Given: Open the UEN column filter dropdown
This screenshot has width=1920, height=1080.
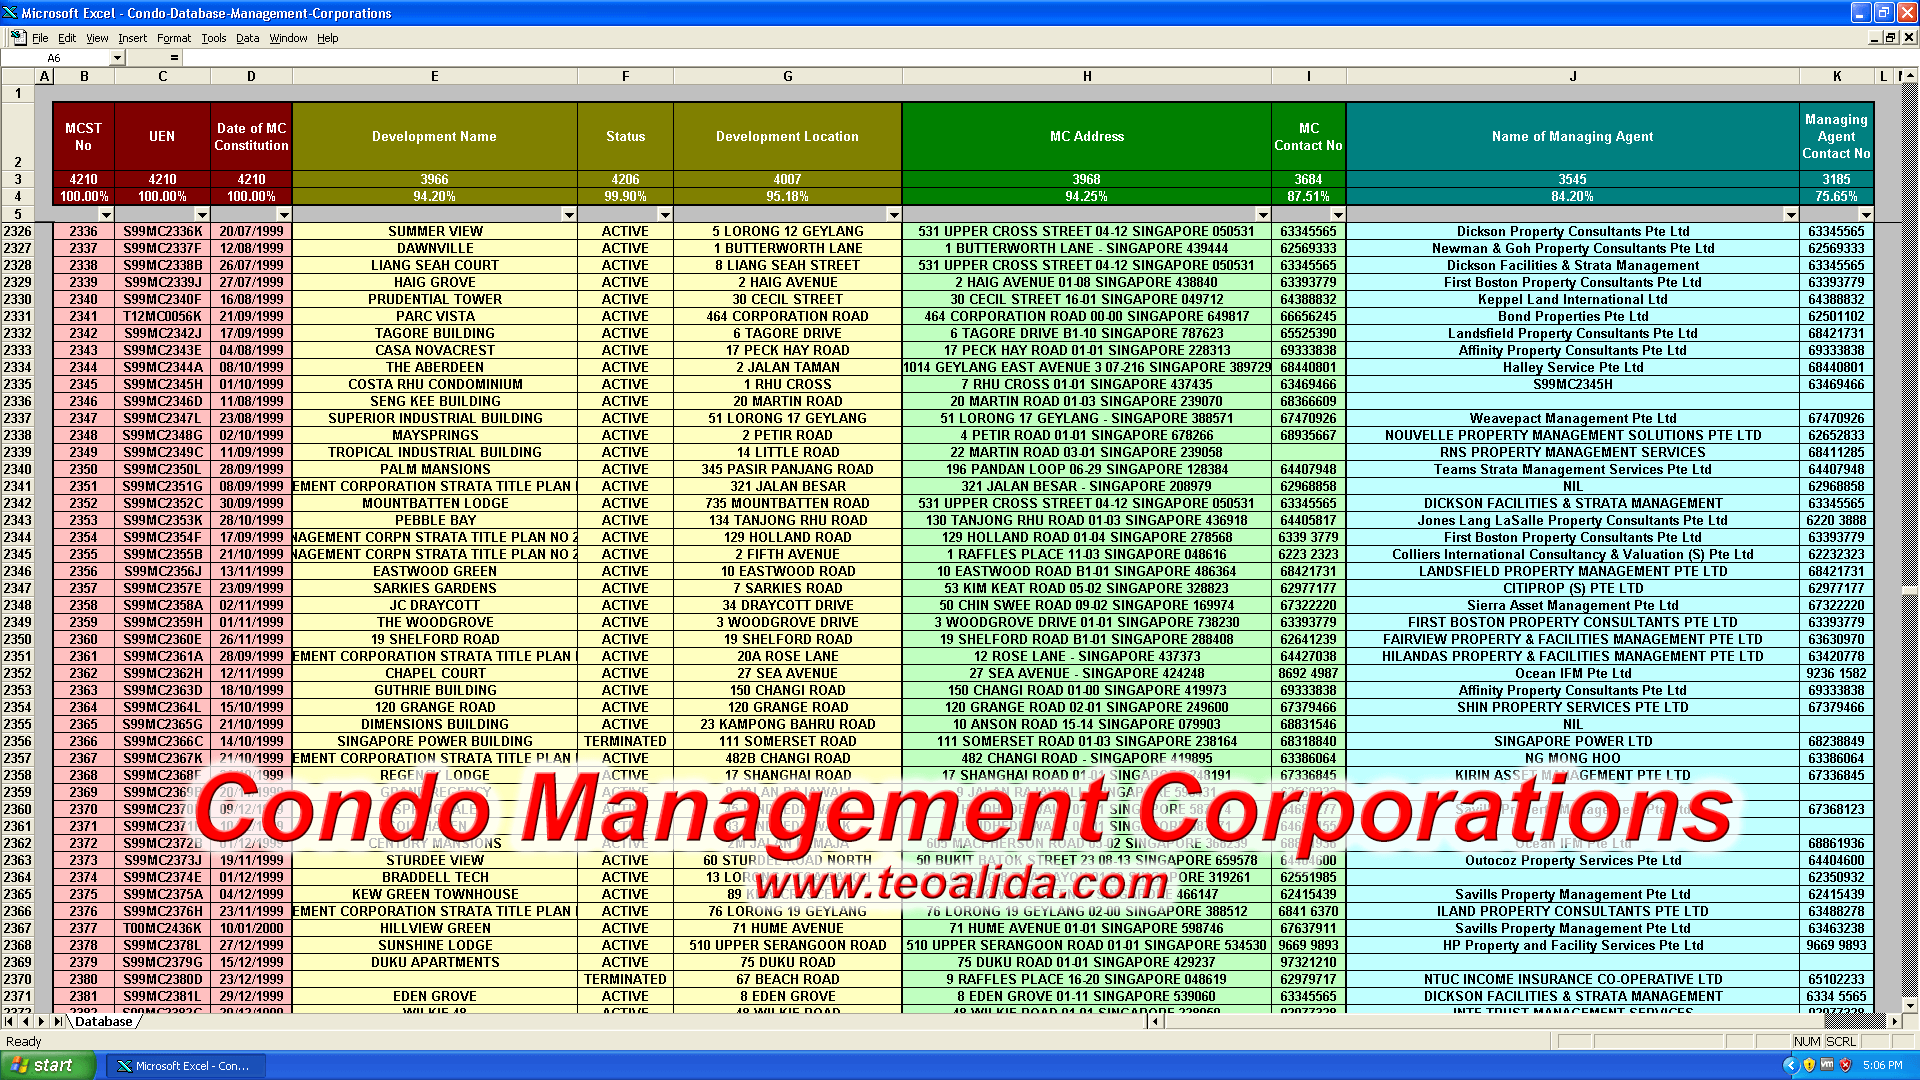Looking at the screenshot, I should tap(202, 215).
